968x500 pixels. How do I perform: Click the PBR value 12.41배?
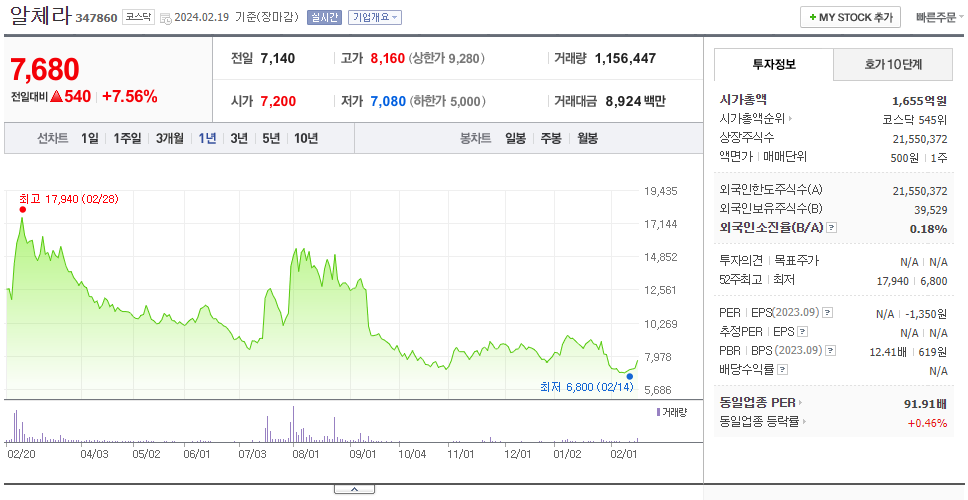[888, 352]
